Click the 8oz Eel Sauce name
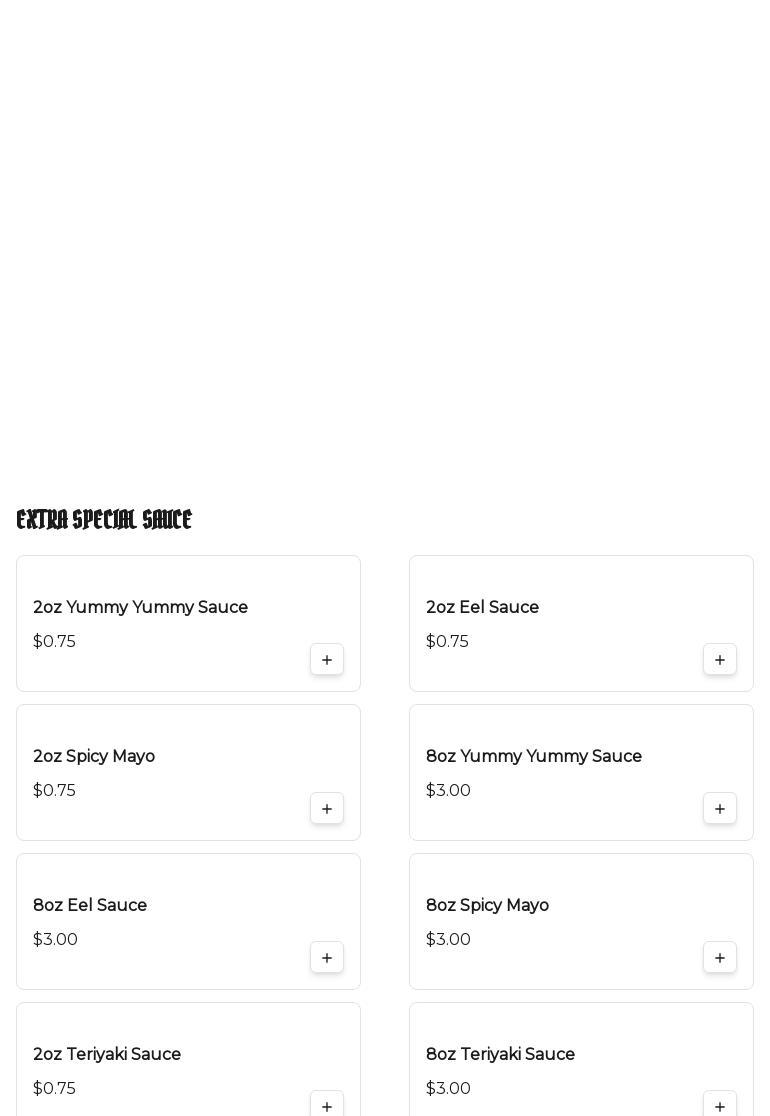The image size is (770, 1116). pyautogui.click(x=90, y=906)
